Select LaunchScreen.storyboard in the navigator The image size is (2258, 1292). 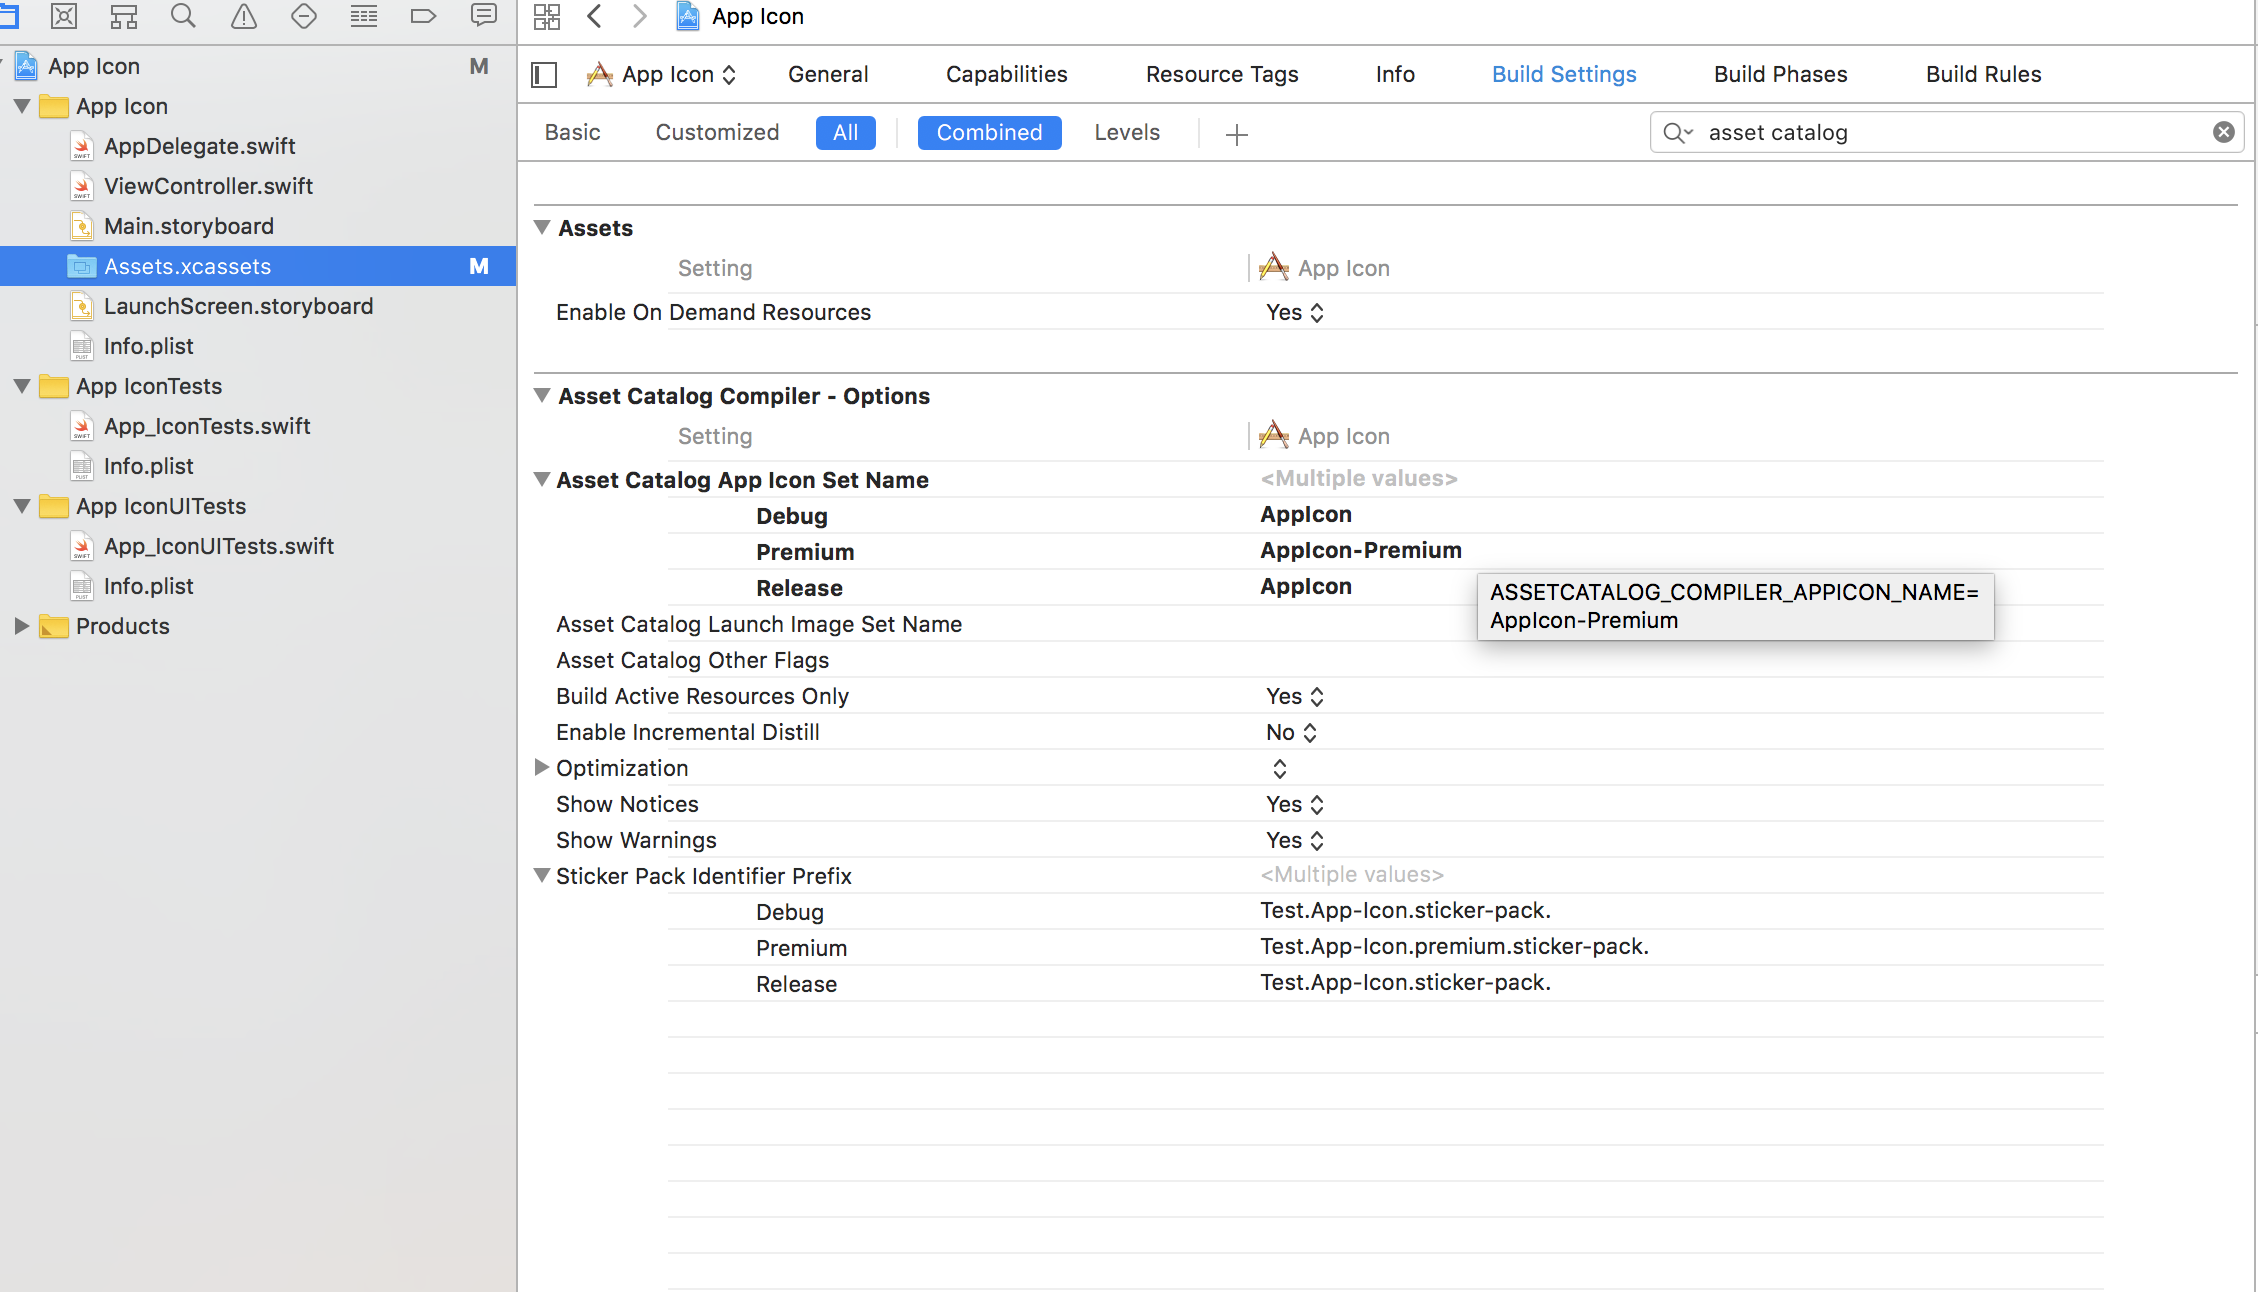click(238, 307)
